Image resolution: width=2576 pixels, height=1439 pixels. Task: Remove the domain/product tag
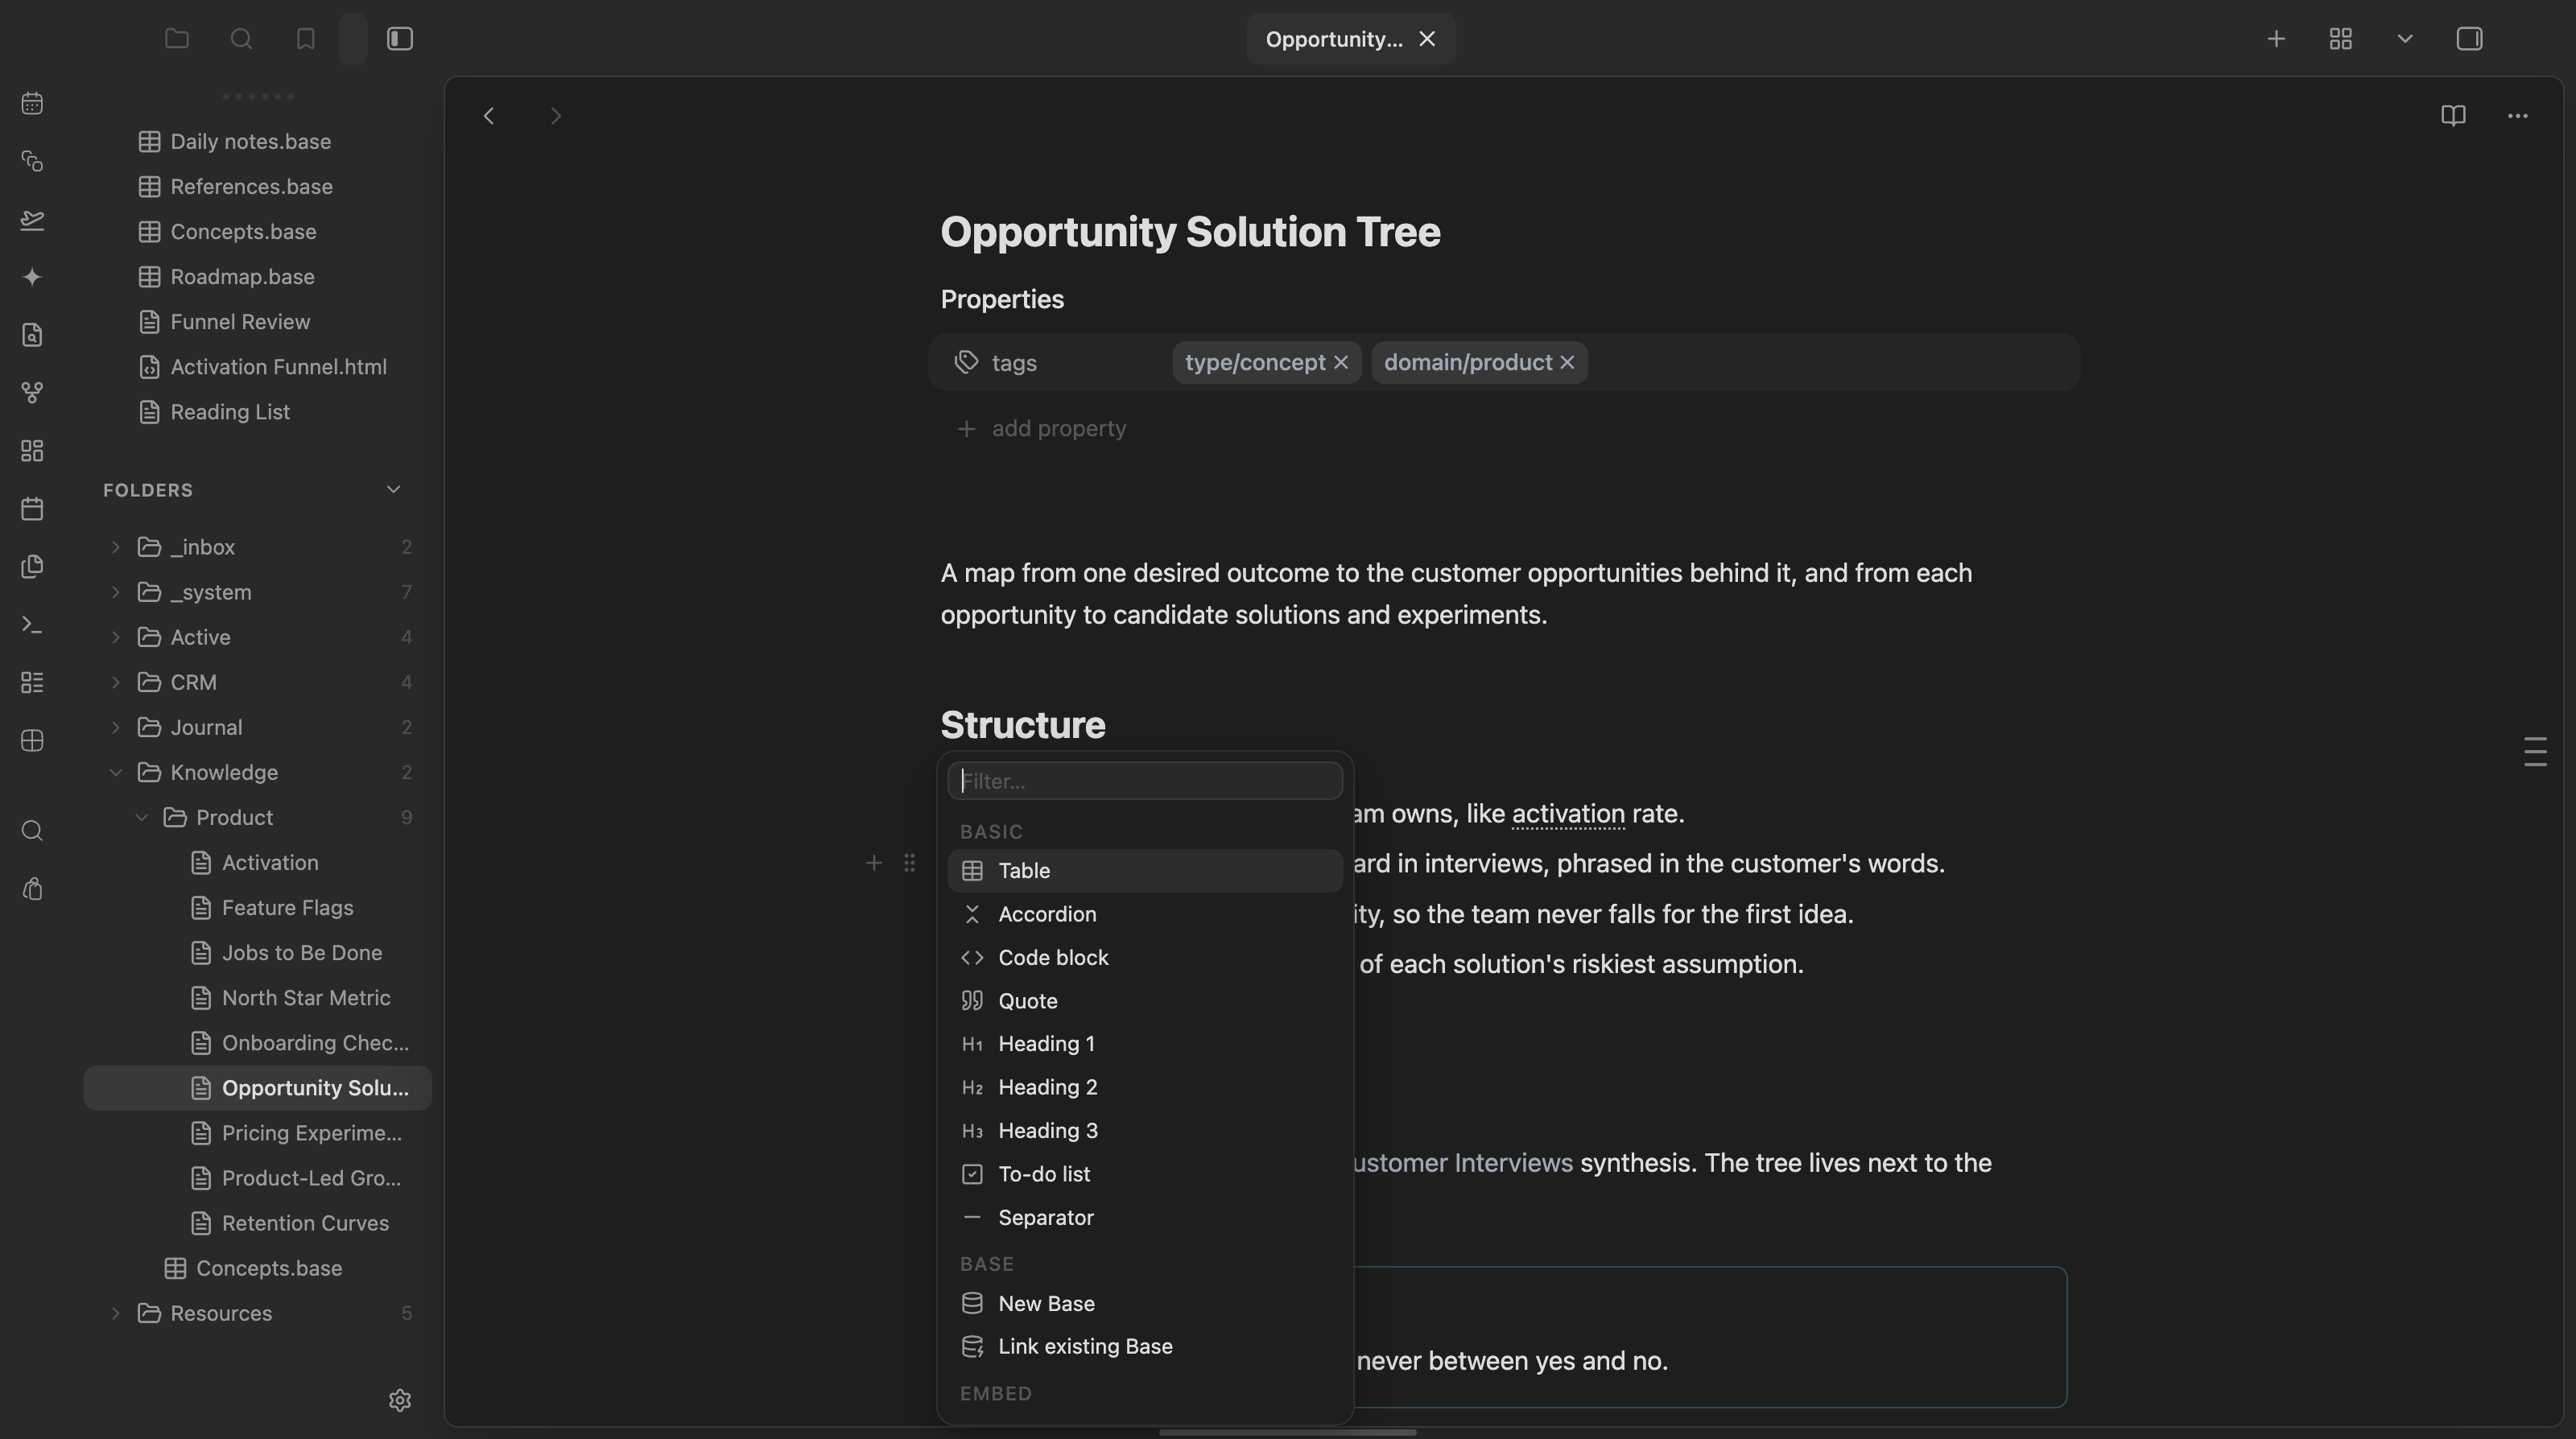pos(1567,363)
